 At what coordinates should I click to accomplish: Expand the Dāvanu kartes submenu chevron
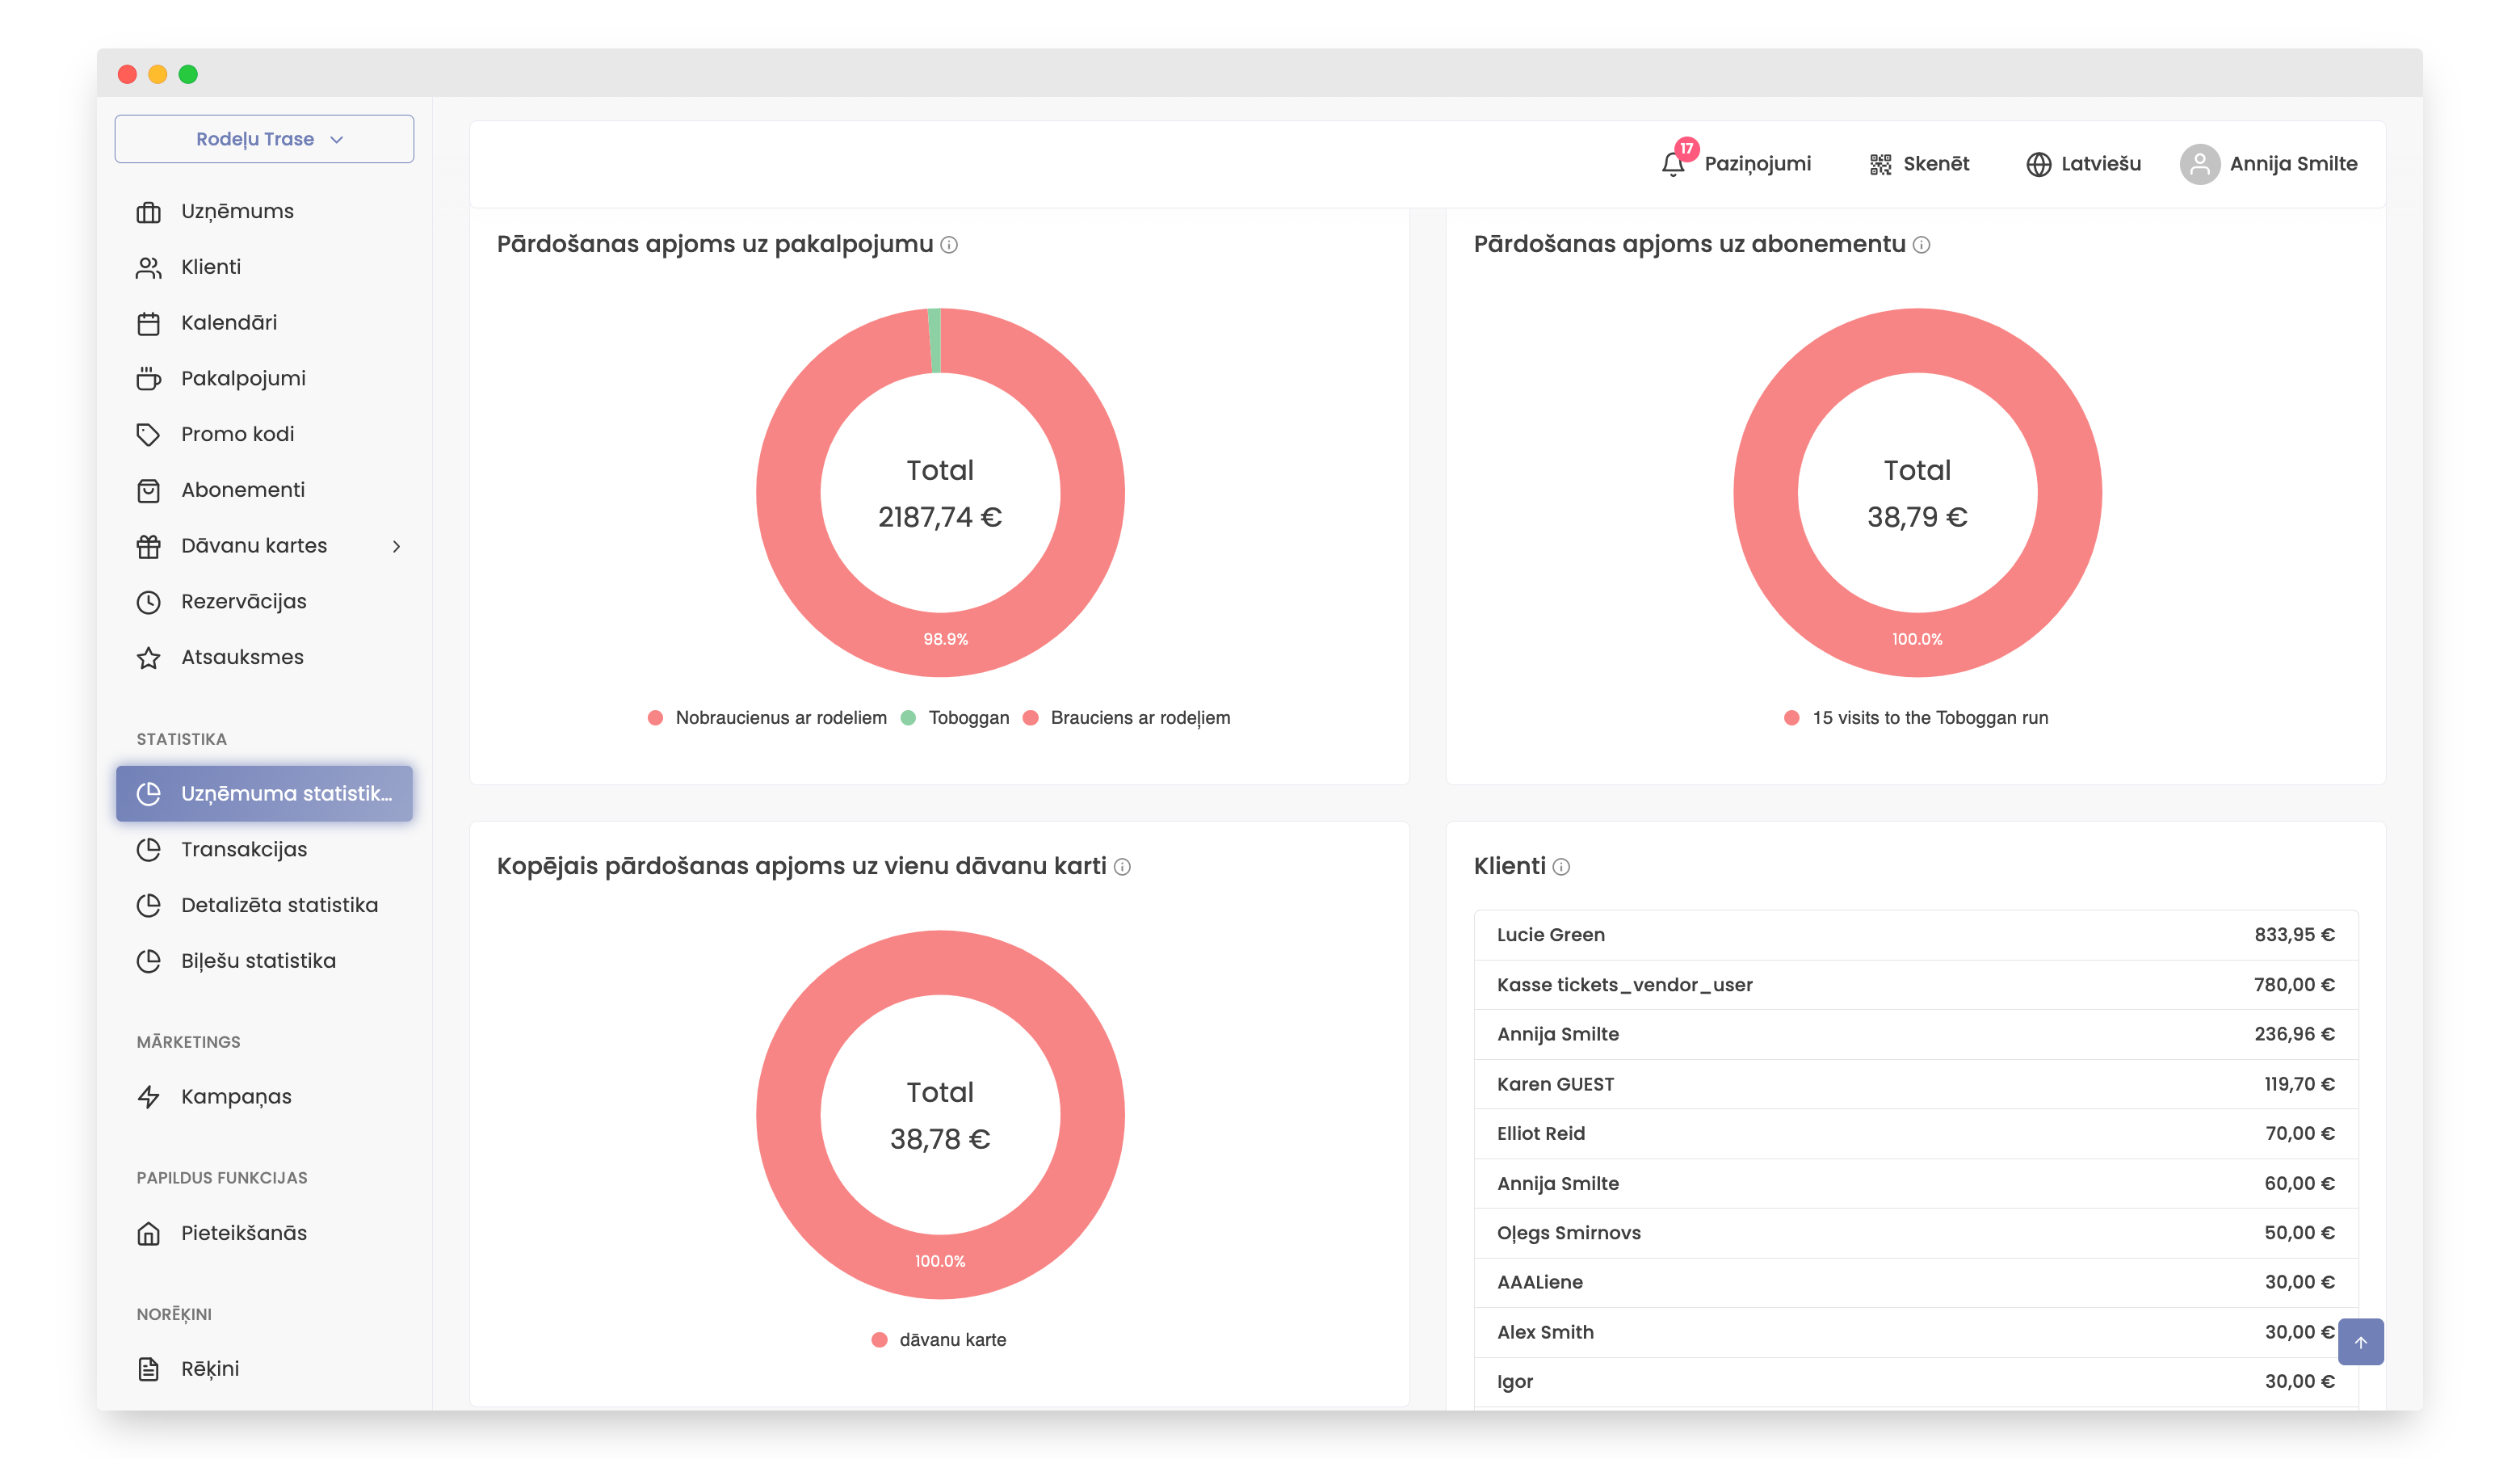(397, 546)
